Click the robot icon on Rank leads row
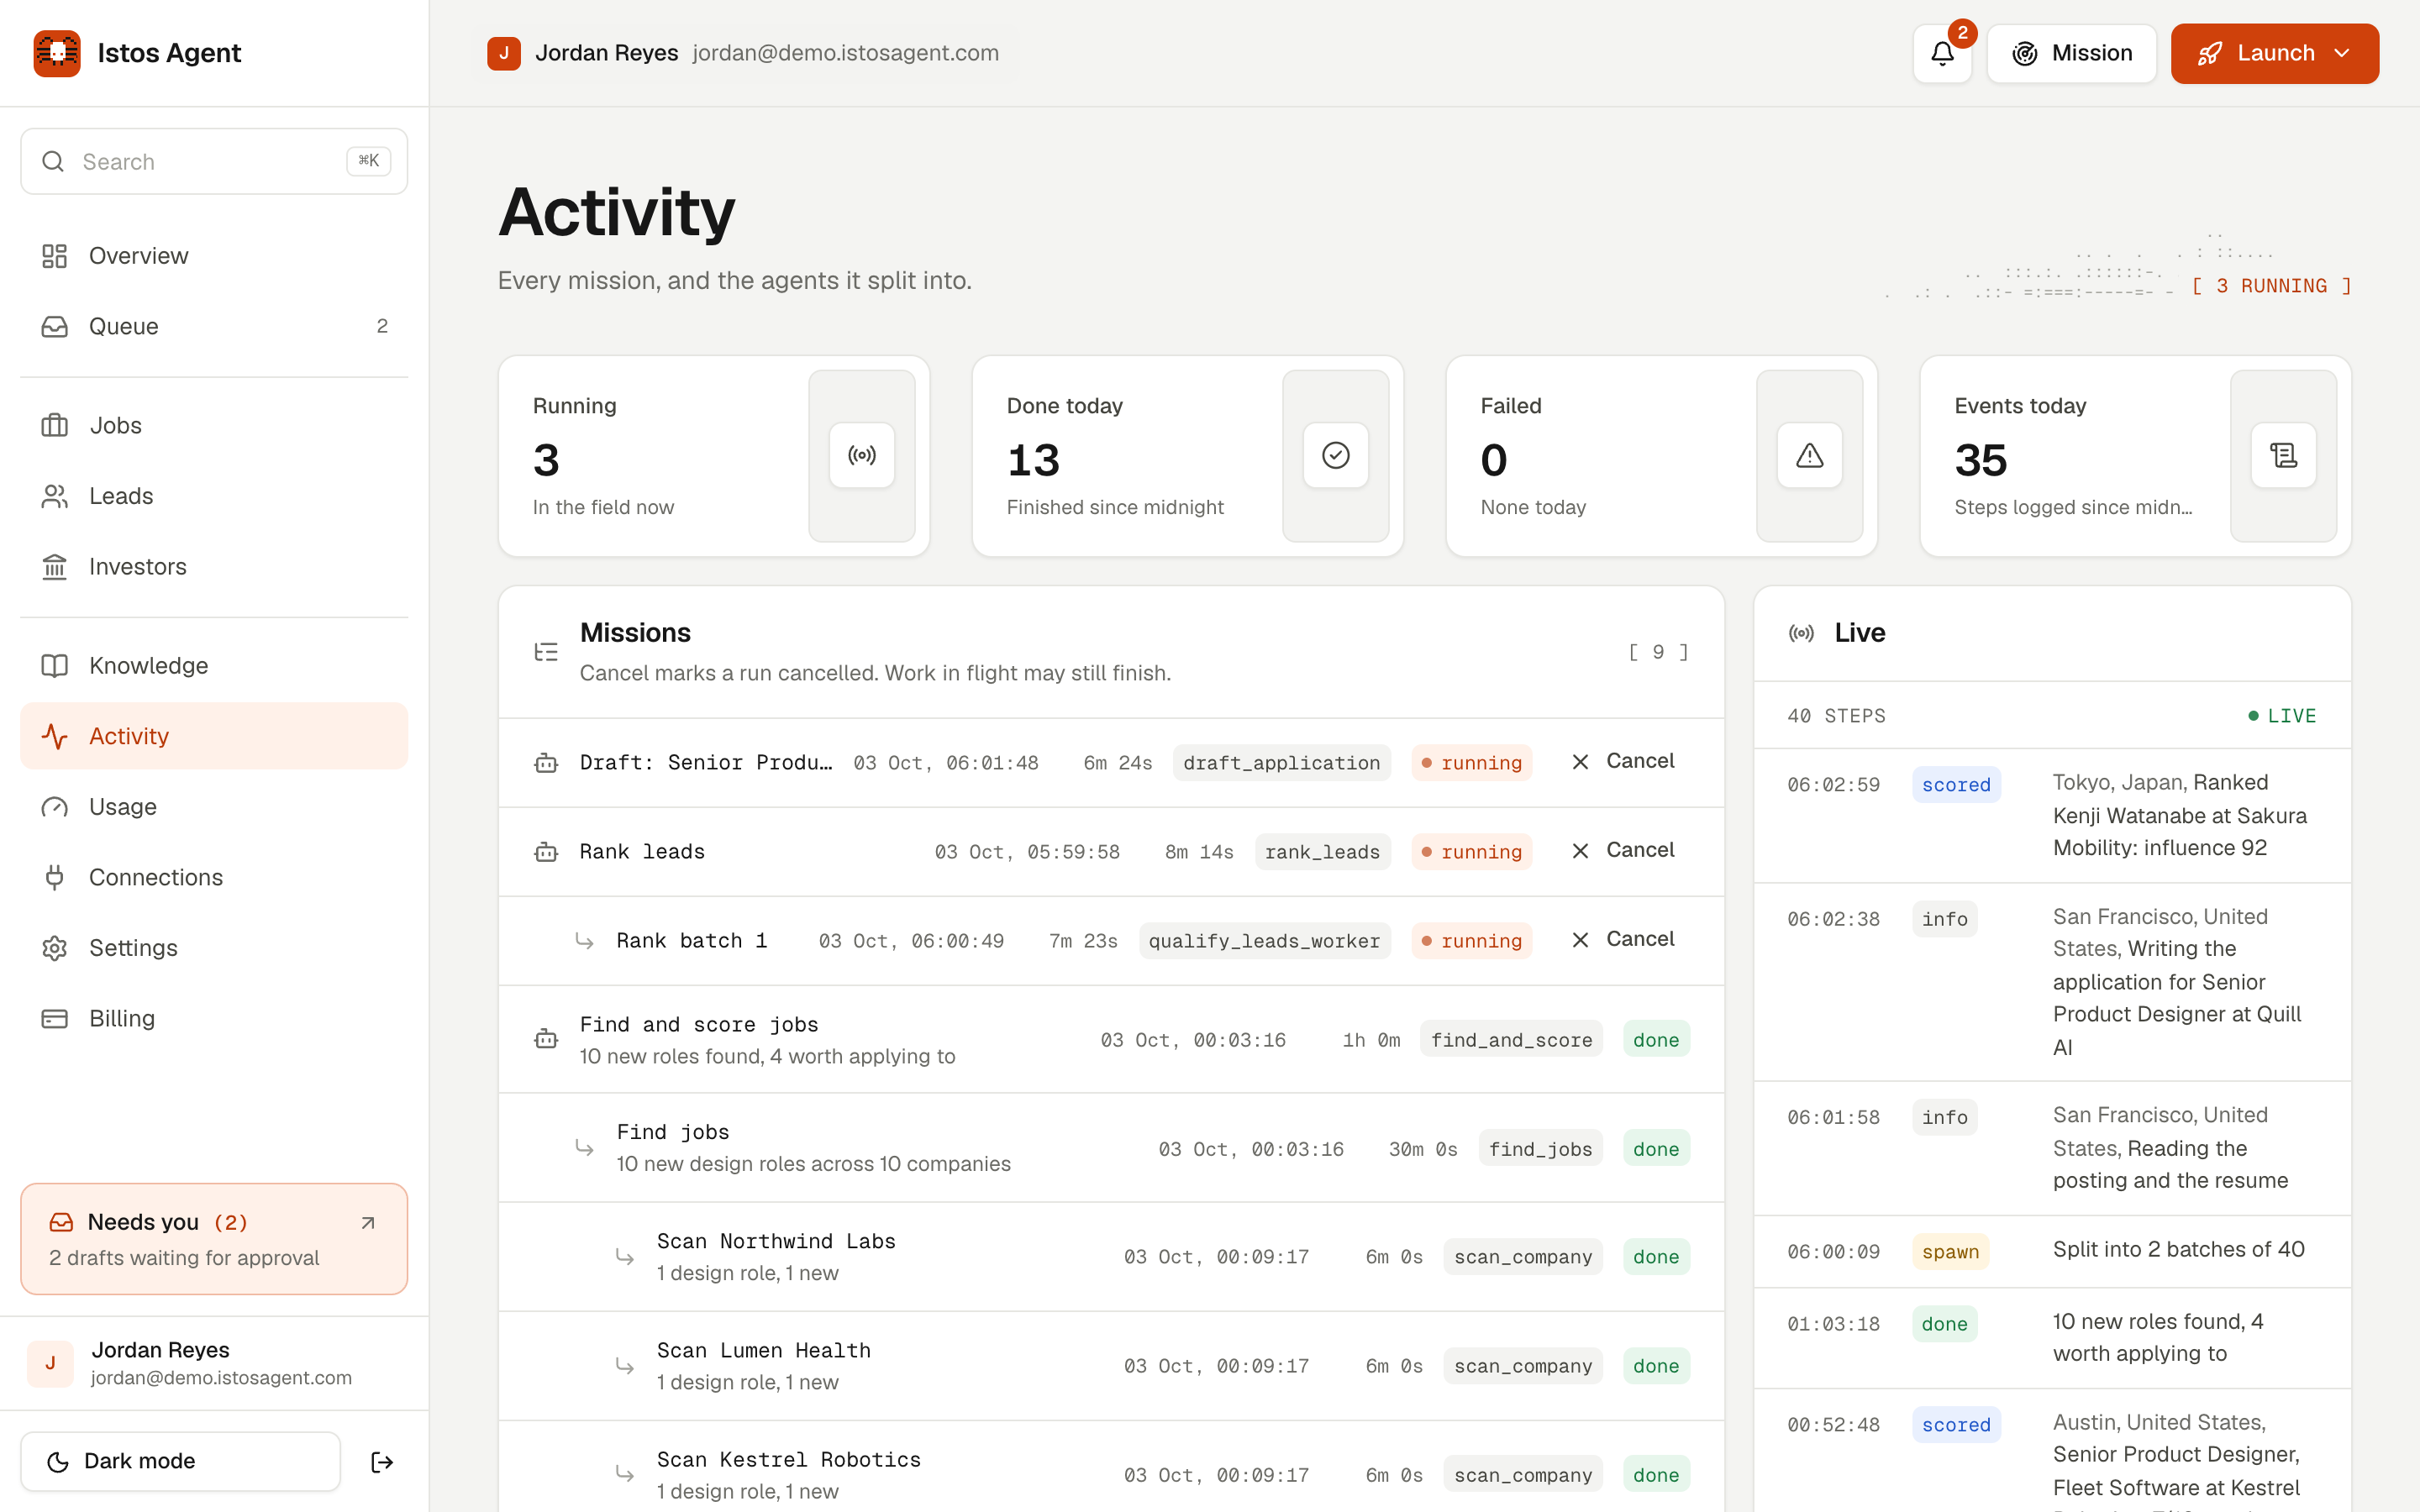2420x1512 pixels. (546, 852)
